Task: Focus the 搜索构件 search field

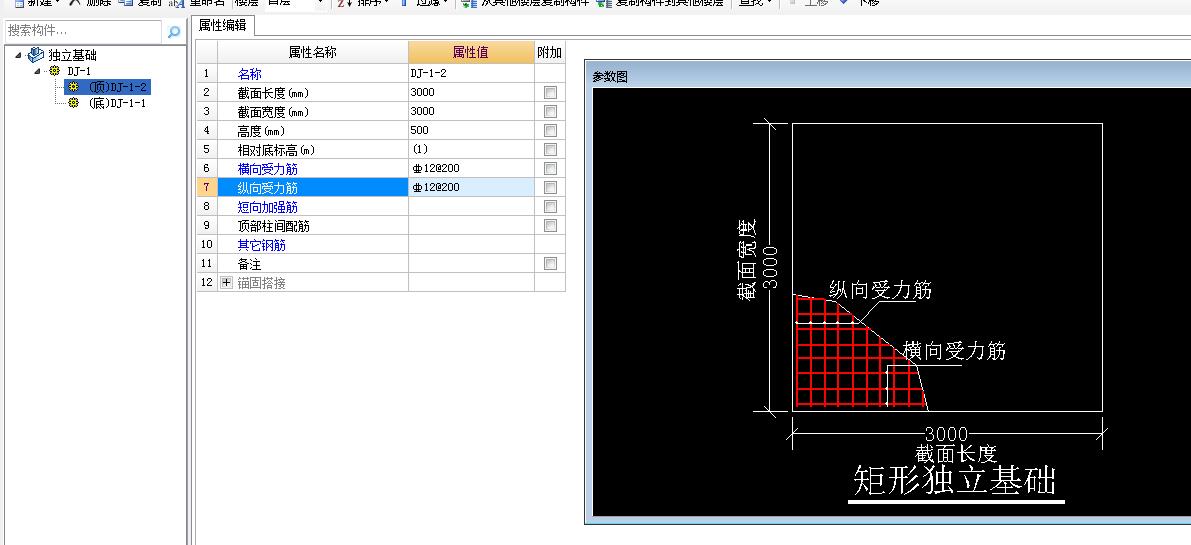Action: 83,31
